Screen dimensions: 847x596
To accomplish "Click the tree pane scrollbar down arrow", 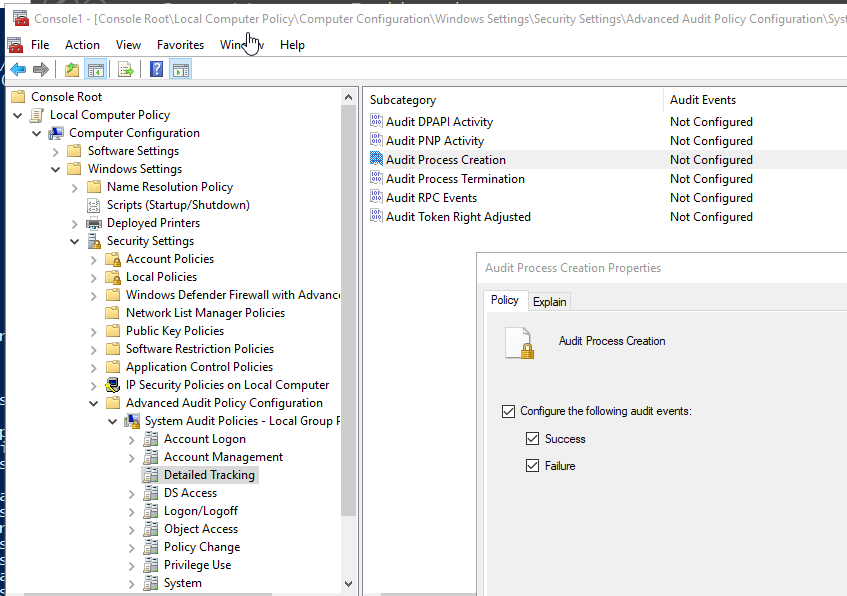I will pos(349,584).
